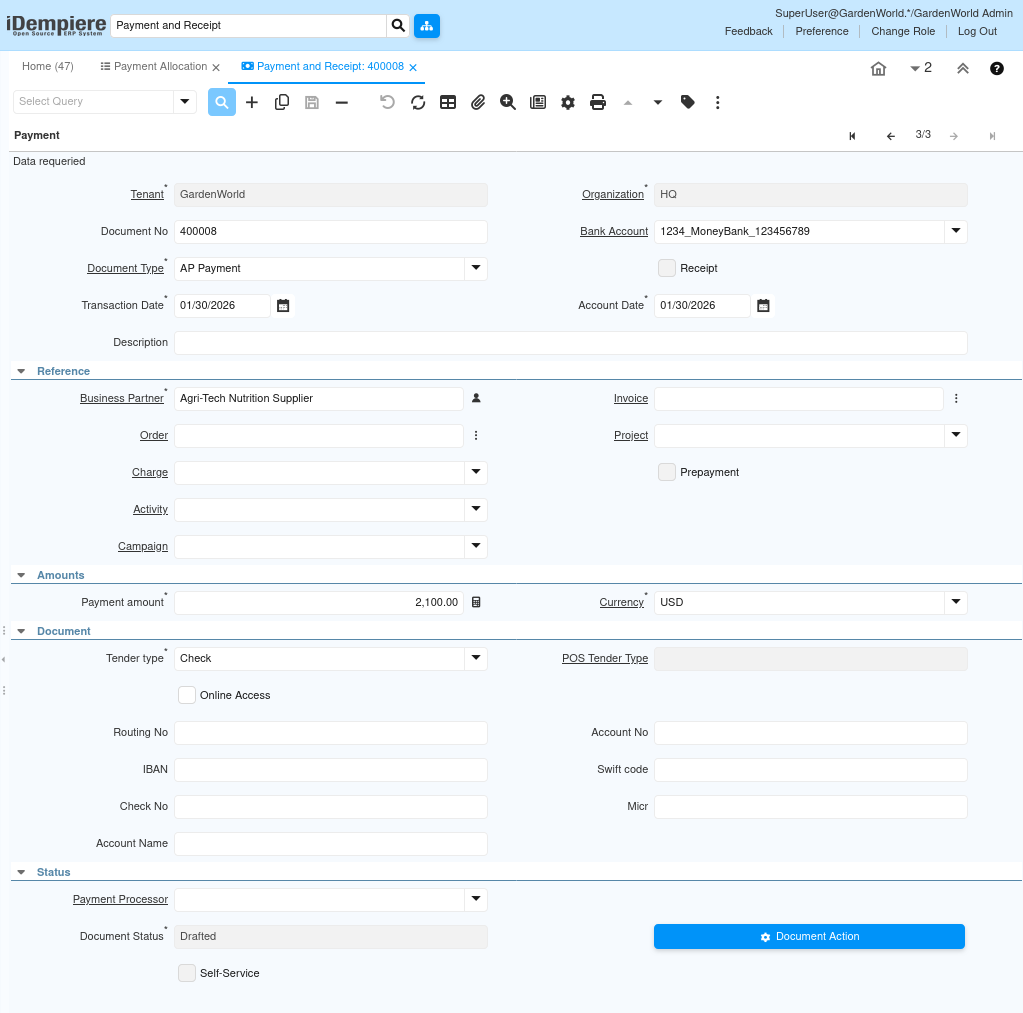Enable Online Access for the payment
The height and width of the screenshot is (1013, 1023).
point(186,694)
